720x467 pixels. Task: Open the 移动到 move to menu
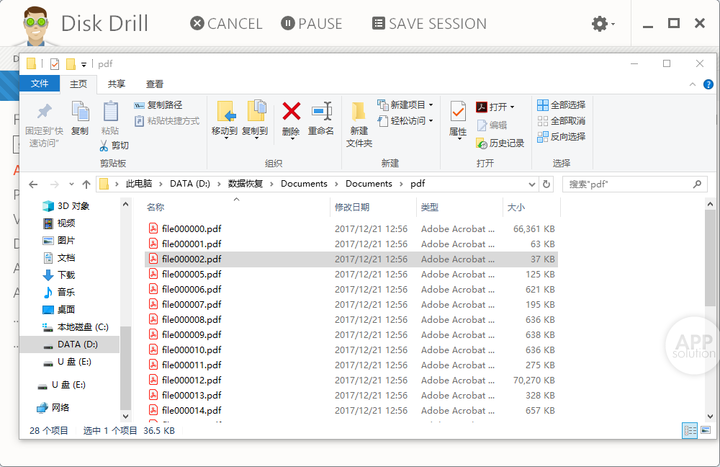225,120
